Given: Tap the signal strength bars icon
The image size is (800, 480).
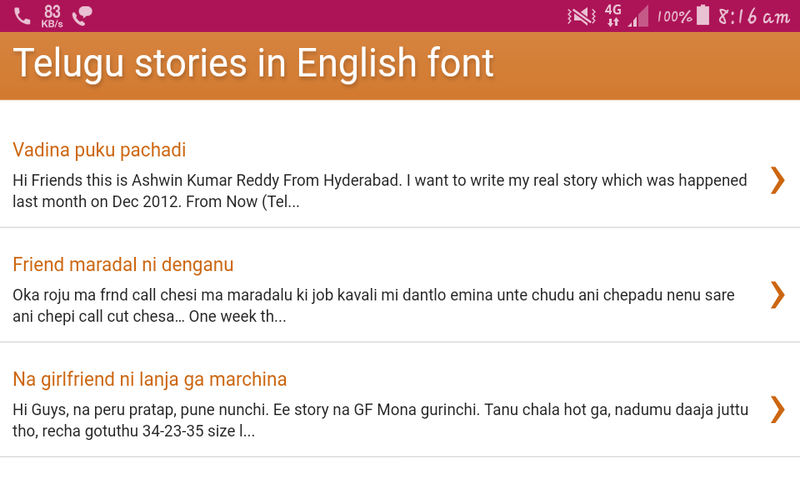Looking at the screenshot, I should [638, 16].
